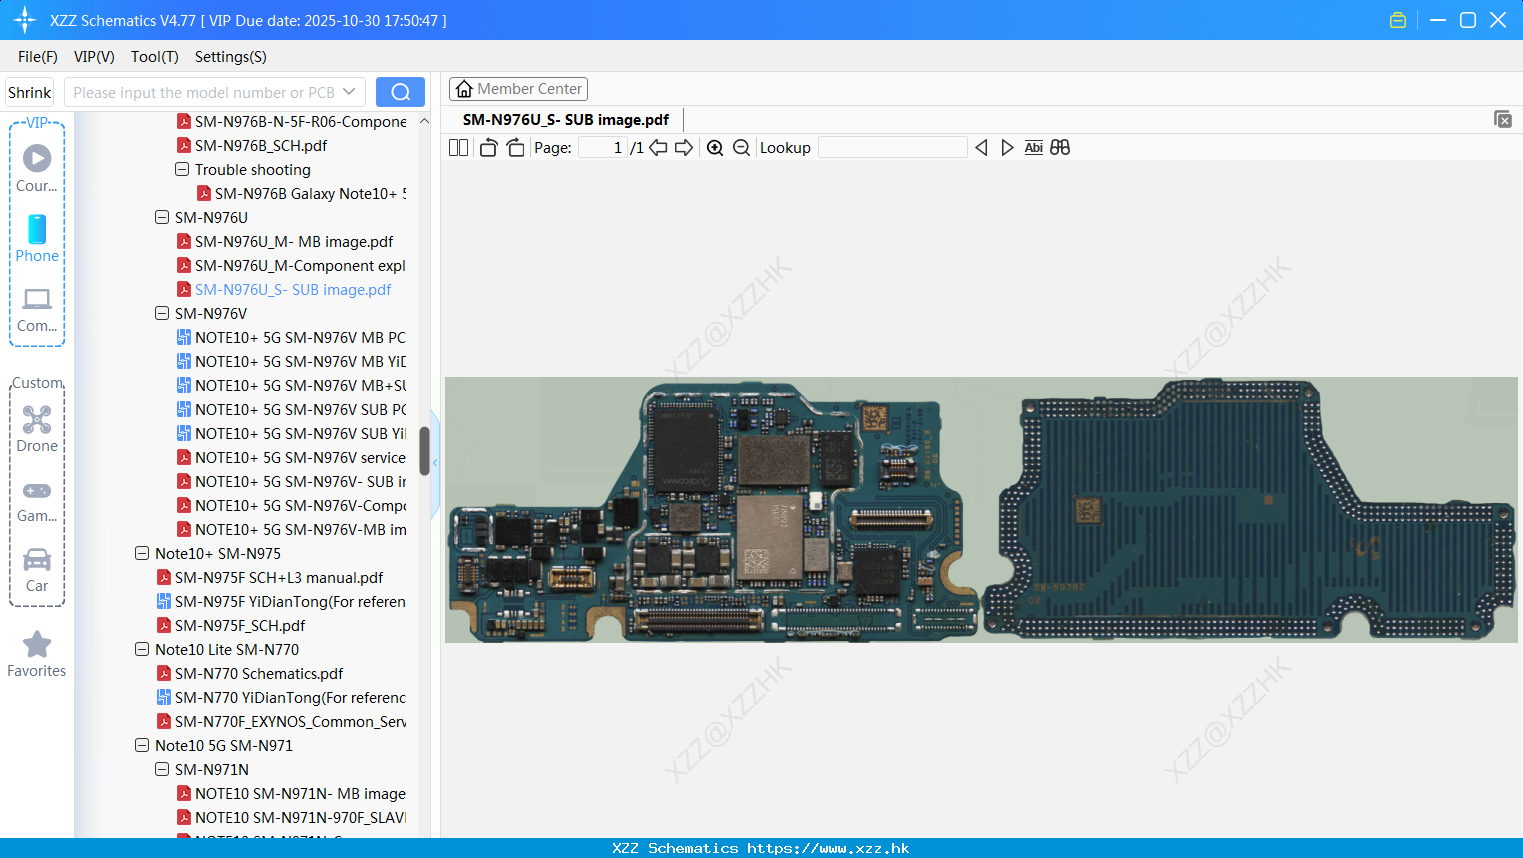Click the Lookup text field
Image resolution: width=1523 pixels, height=858 pixels.
893,147
